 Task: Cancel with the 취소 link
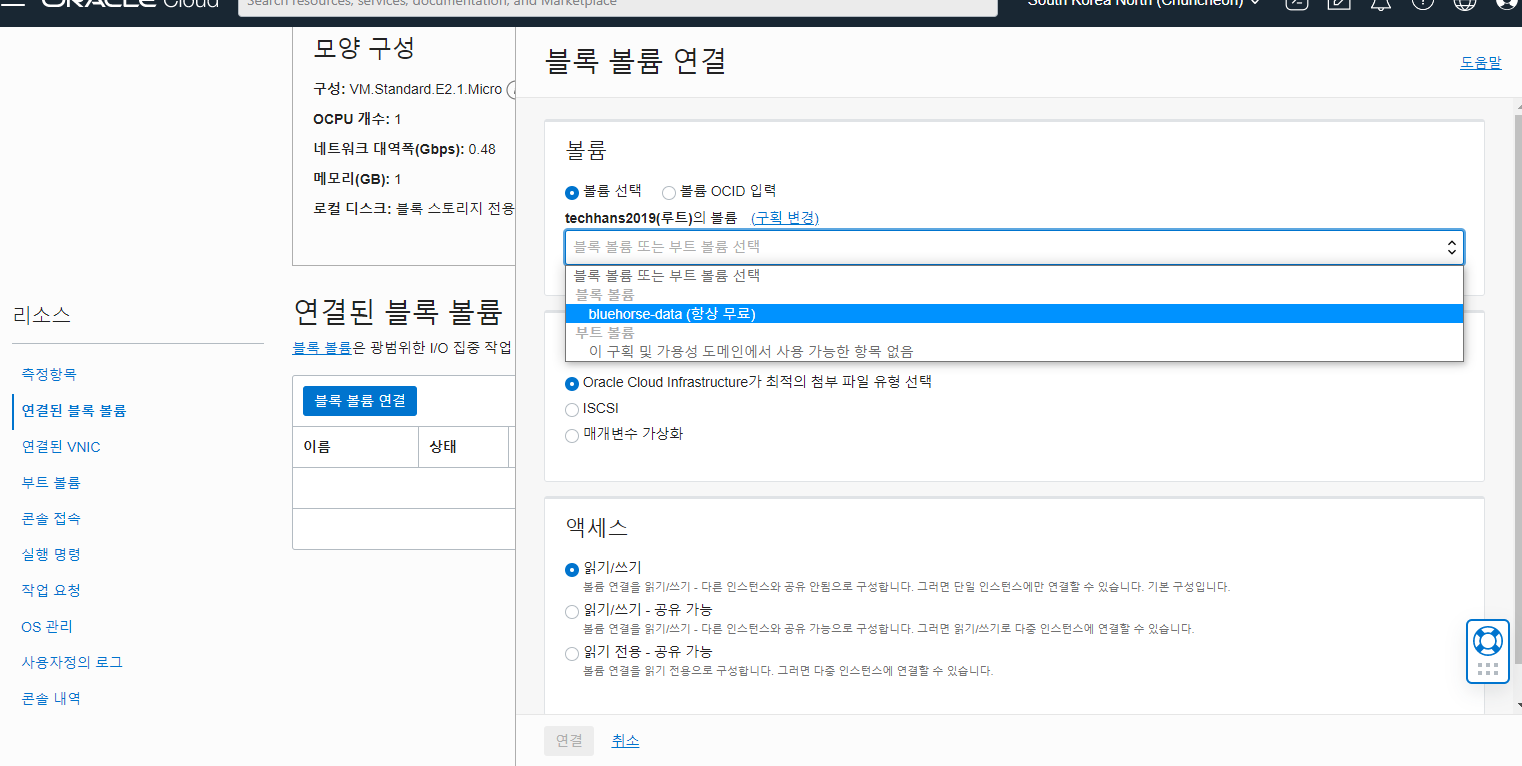pyautogui.click(x=625, y=741)
